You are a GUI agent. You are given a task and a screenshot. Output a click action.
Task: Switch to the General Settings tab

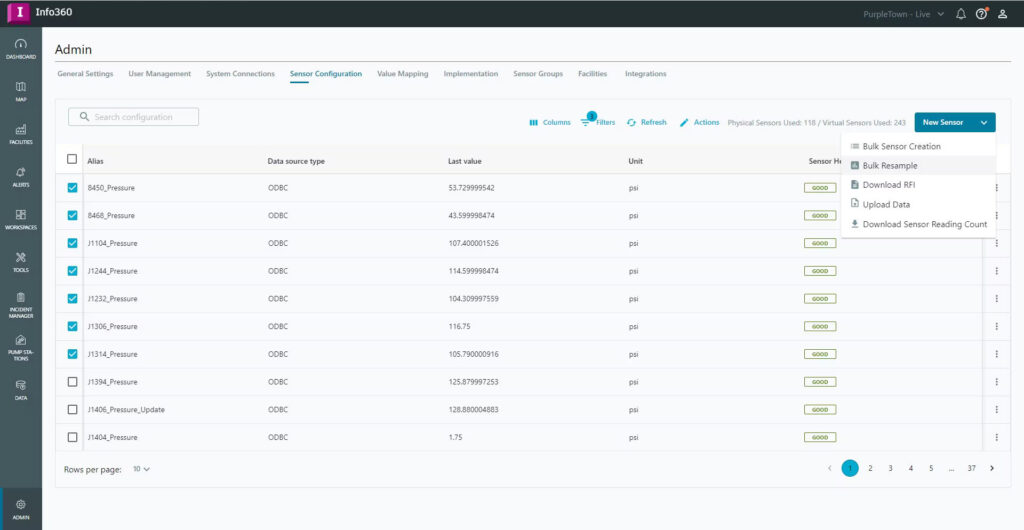pyautogui.click(x=85, y=74)
